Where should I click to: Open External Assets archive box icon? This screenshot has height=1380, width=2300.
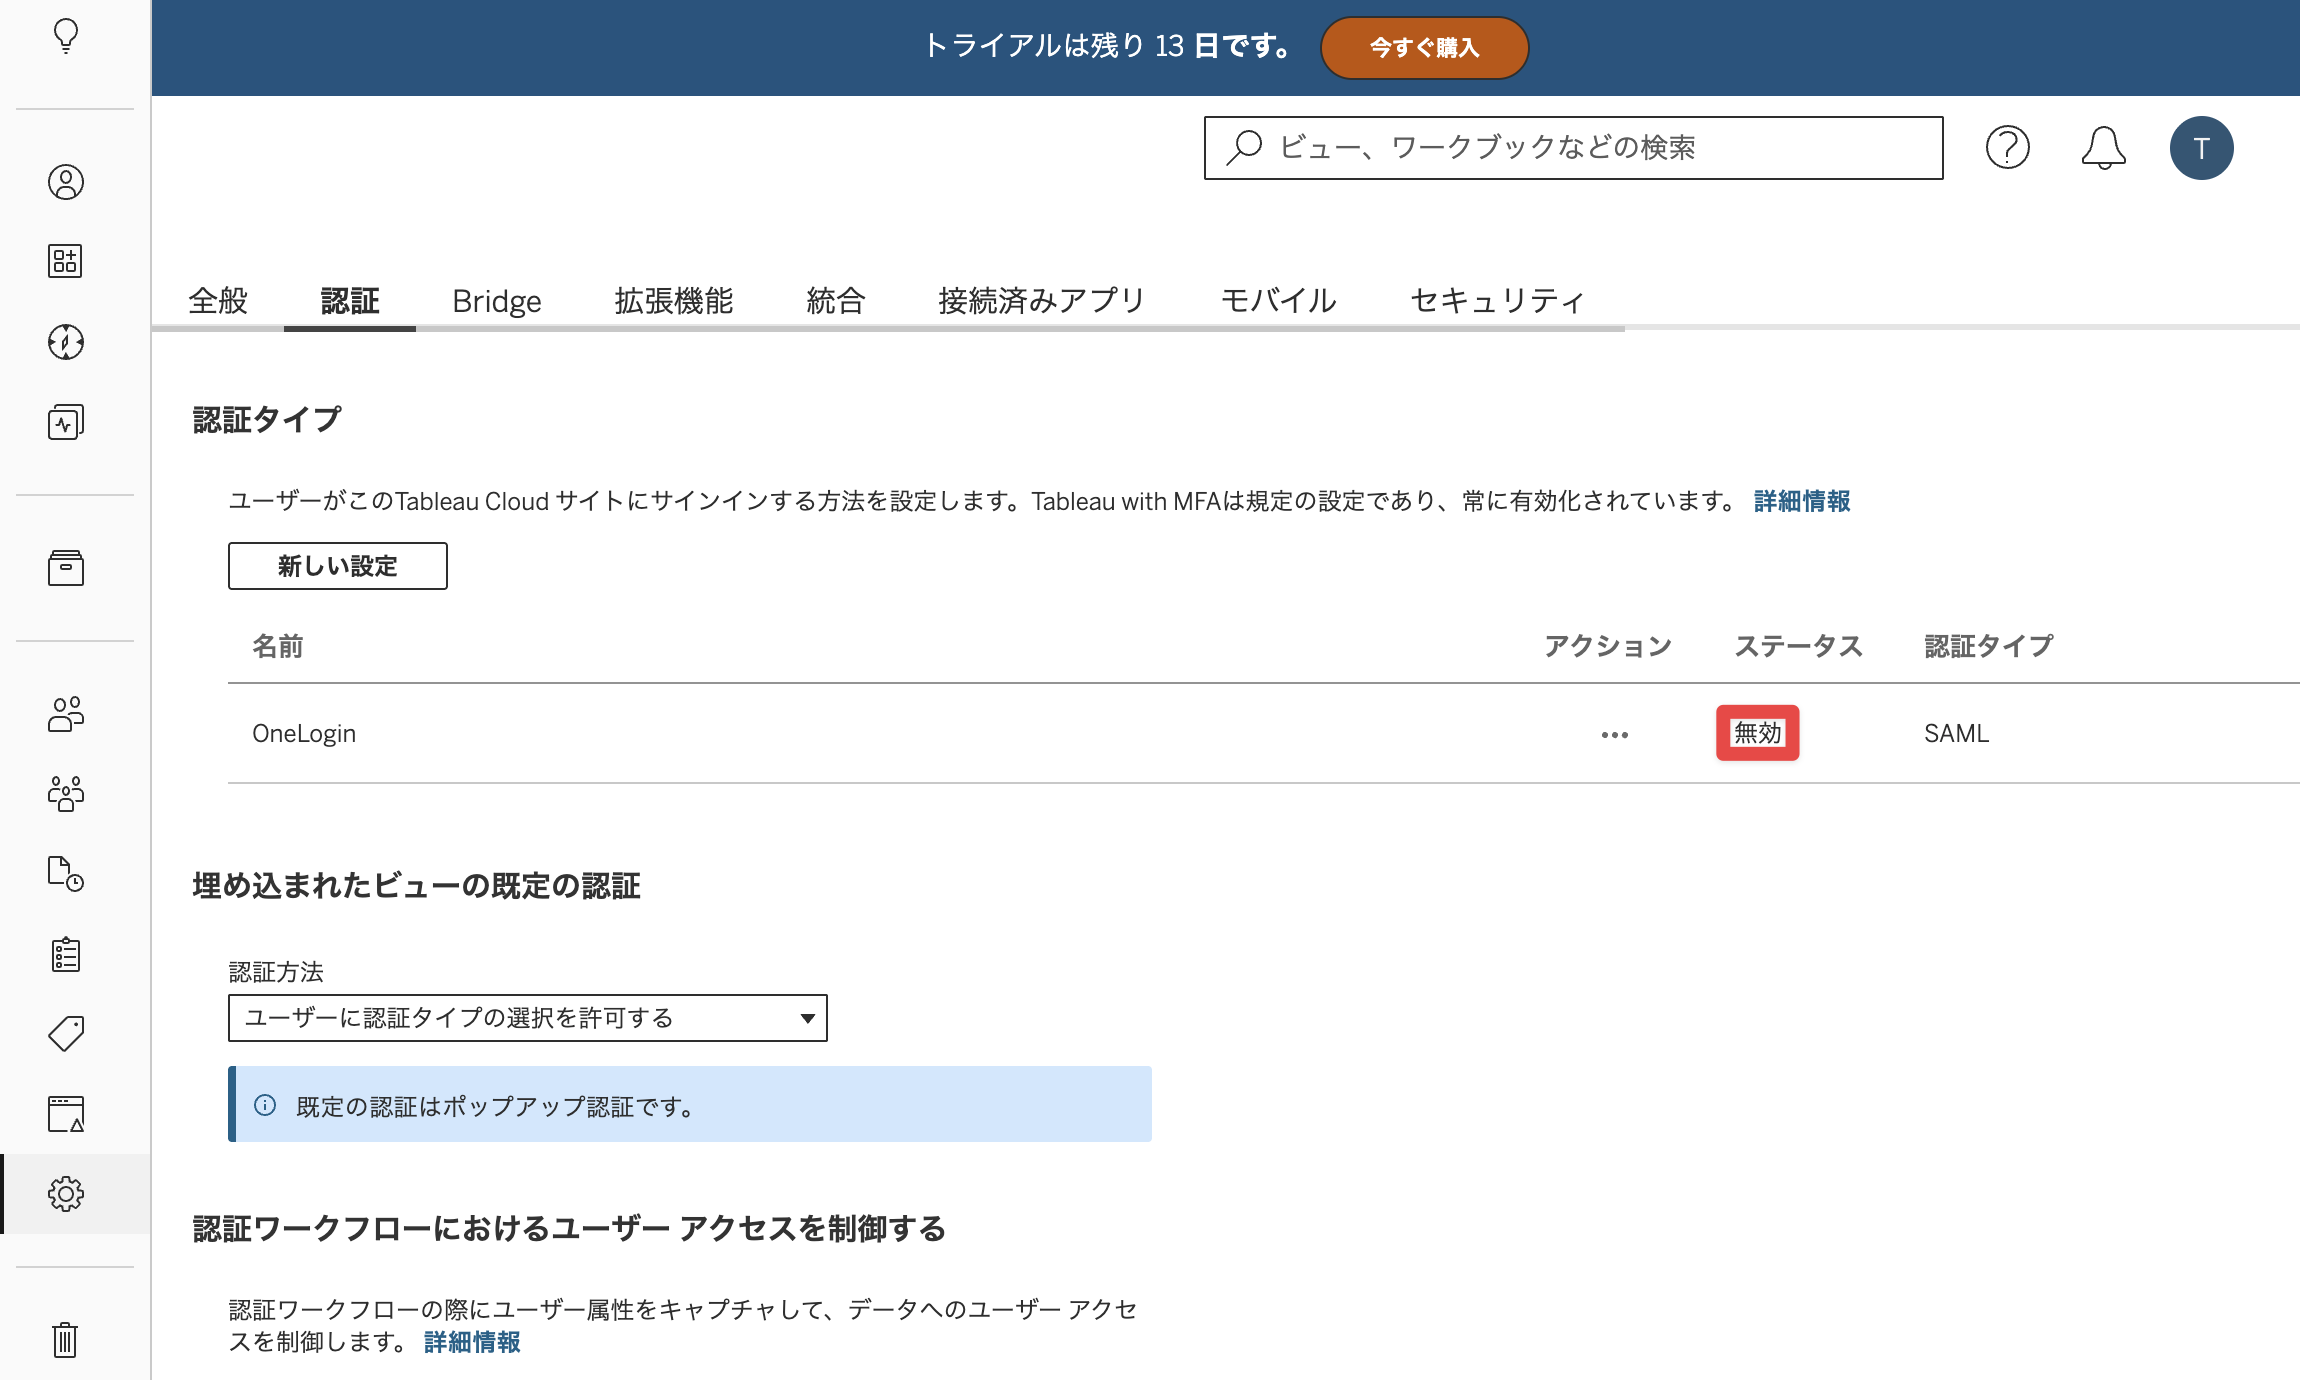pyautogui.click(x=66, y=568)
